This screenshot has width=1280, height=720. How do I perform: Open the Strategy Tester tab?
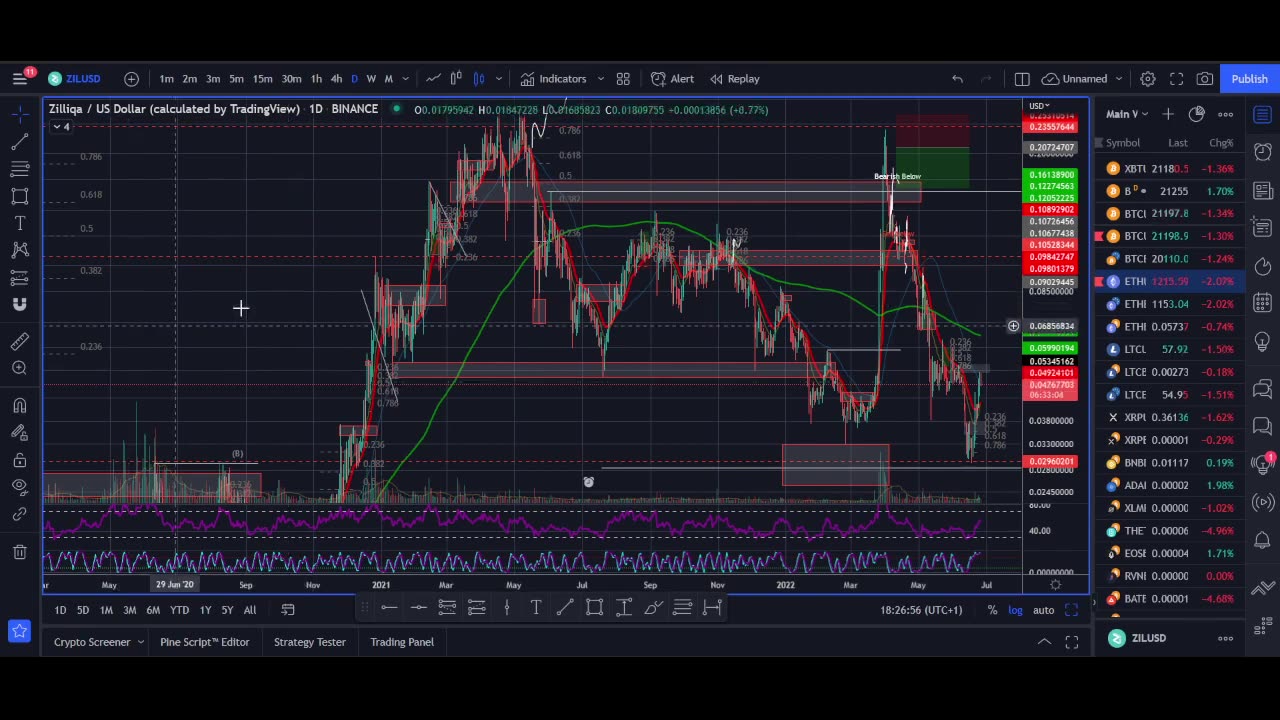click(x=309, y=642)
